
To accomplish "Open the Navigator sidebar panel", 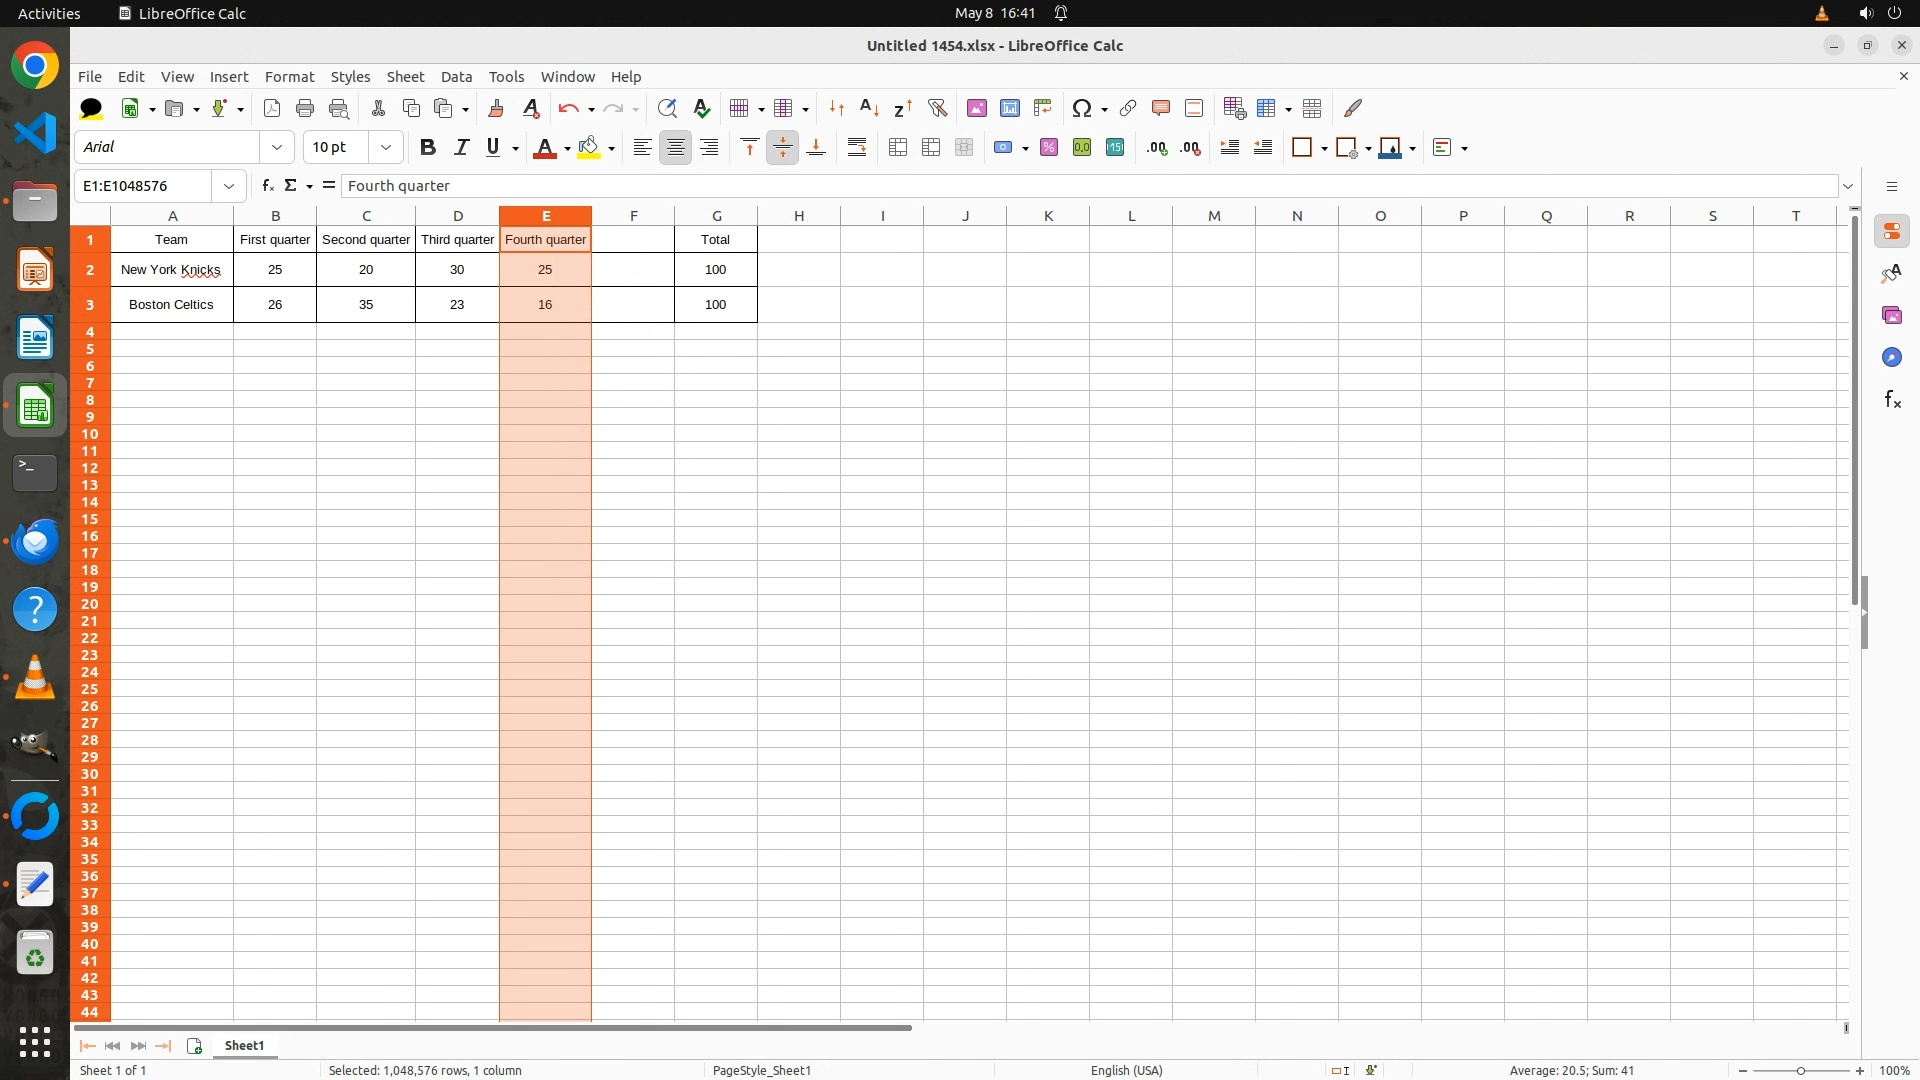I will click(1891, 358).
